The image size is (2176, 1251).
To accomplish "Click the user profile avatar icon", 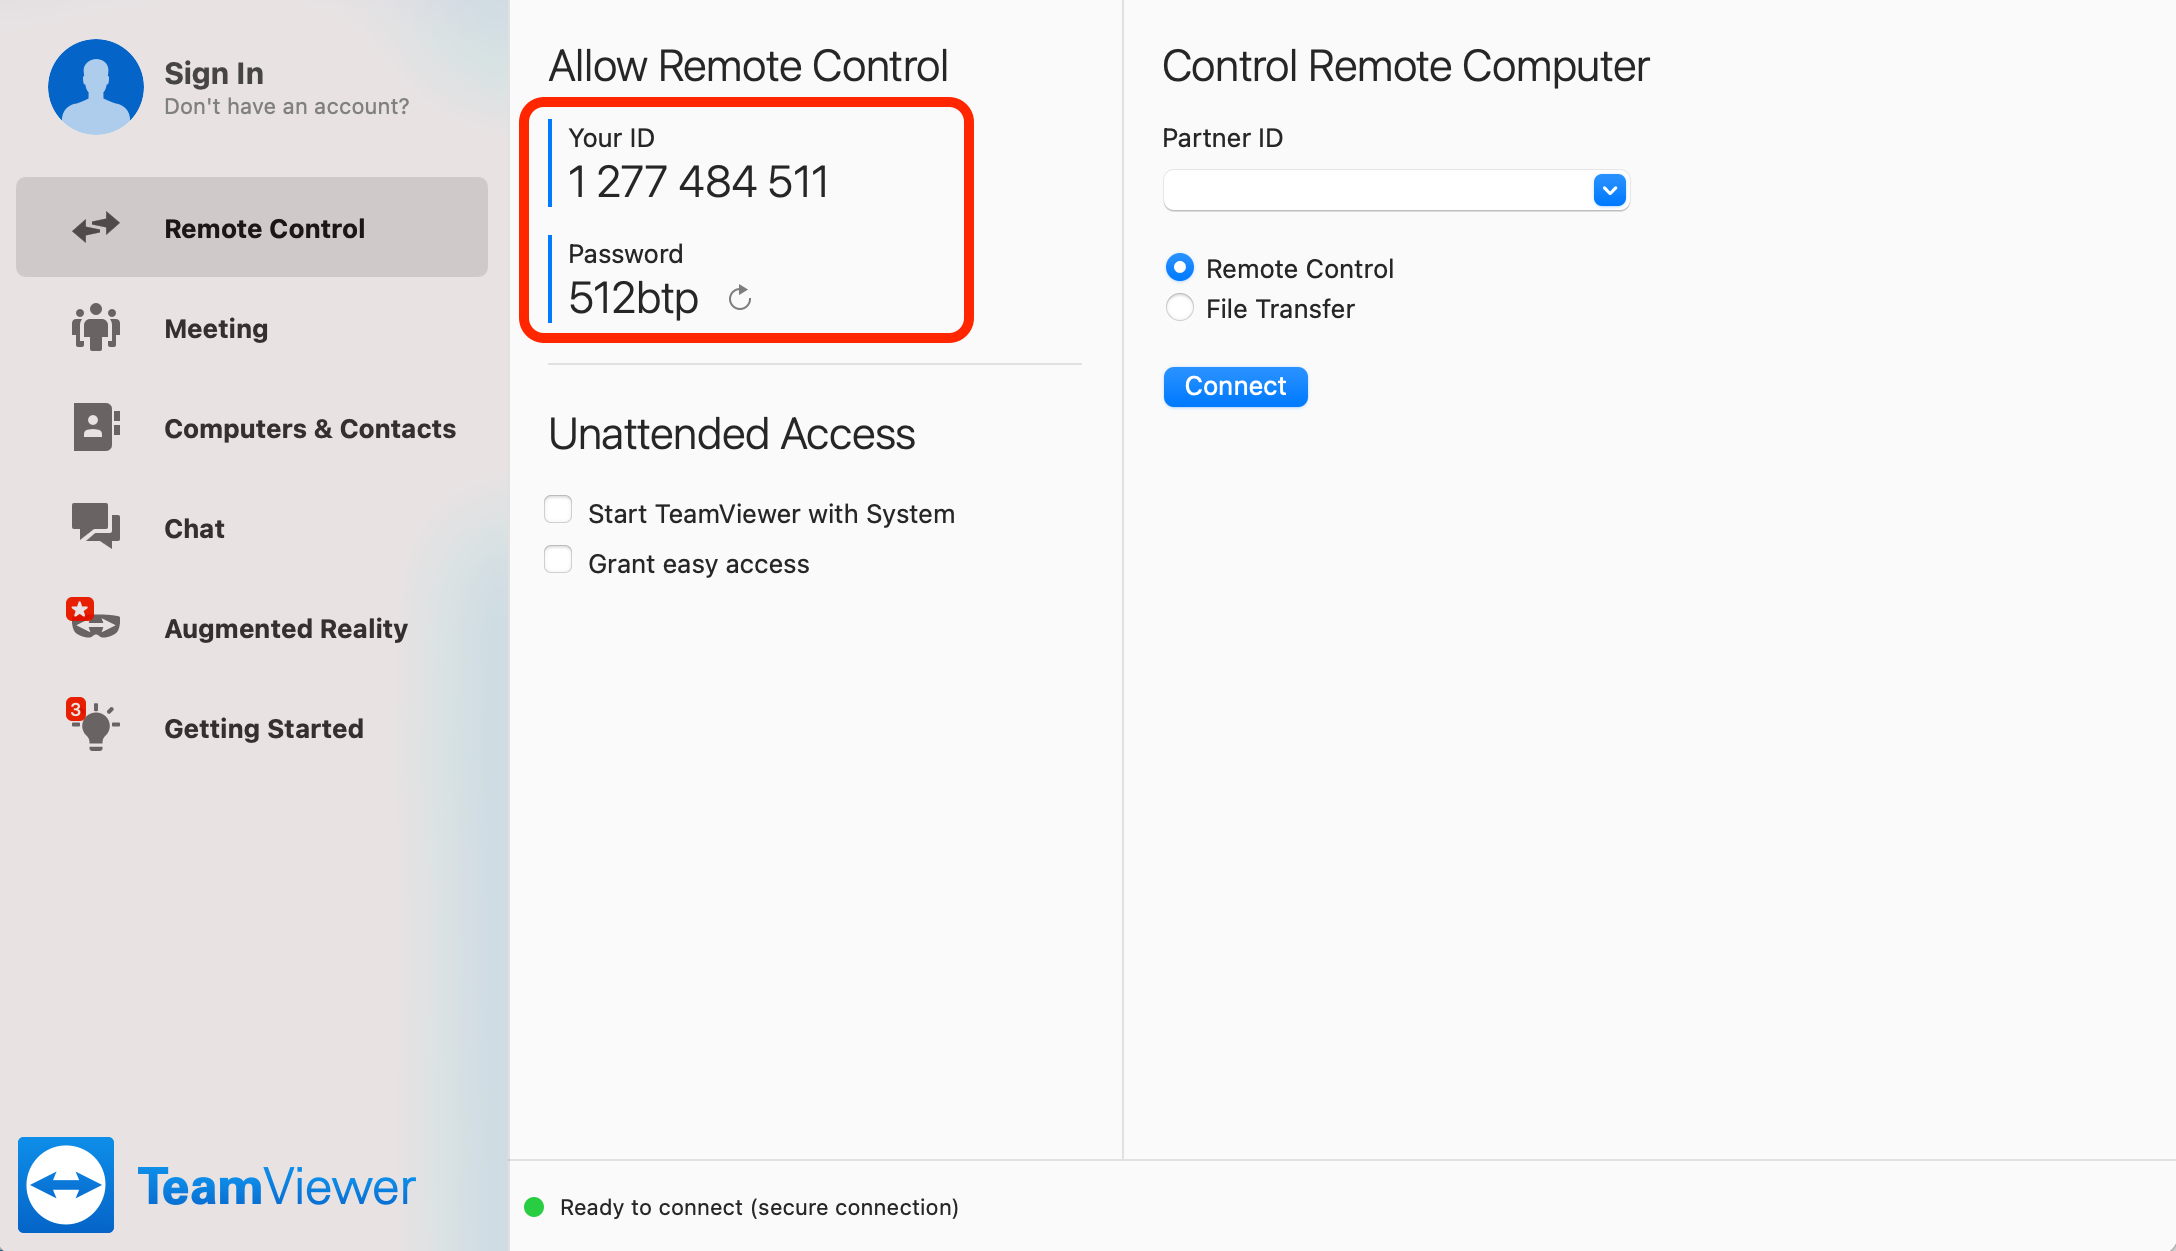I will pyautogui.click(x=96, y=87).
